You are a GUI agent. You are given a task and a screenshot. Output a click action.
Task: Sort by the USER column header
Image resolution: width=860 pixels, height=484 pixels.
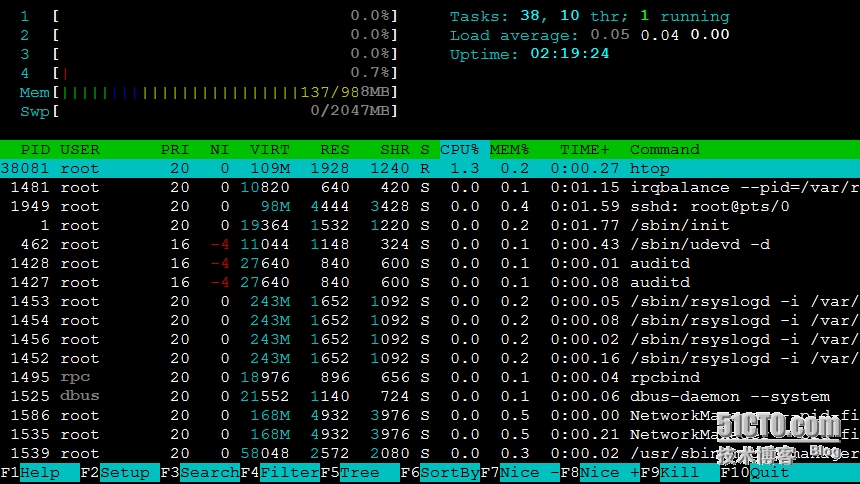click(x=80, y=150)
